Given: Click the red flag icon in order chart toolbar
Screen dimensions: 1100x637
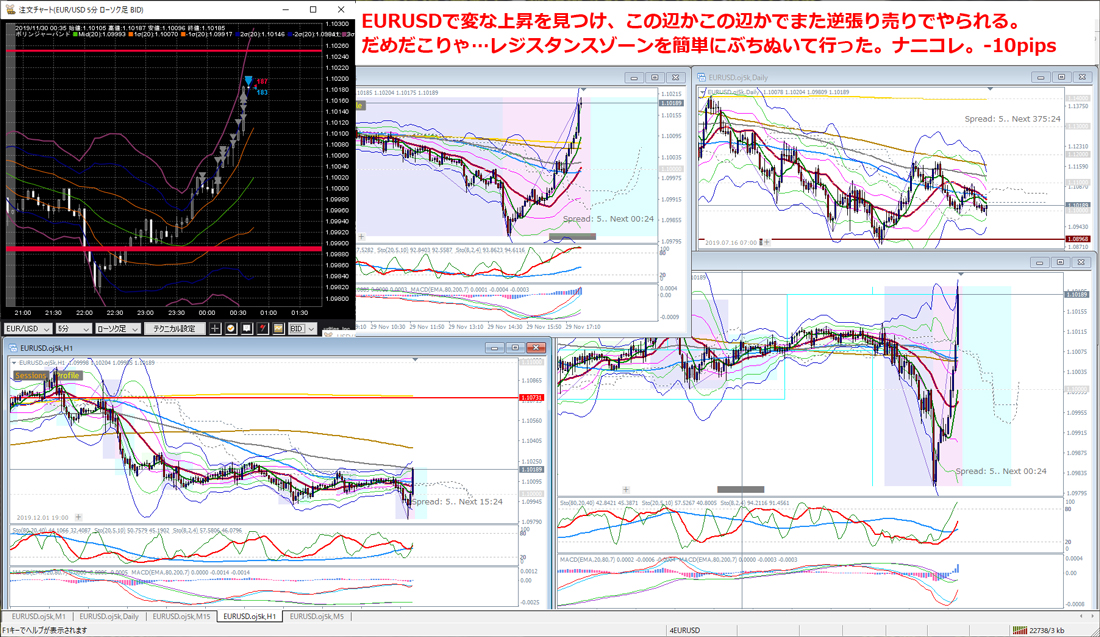Looking at the screenshot, I should click(x=262, y=328).
